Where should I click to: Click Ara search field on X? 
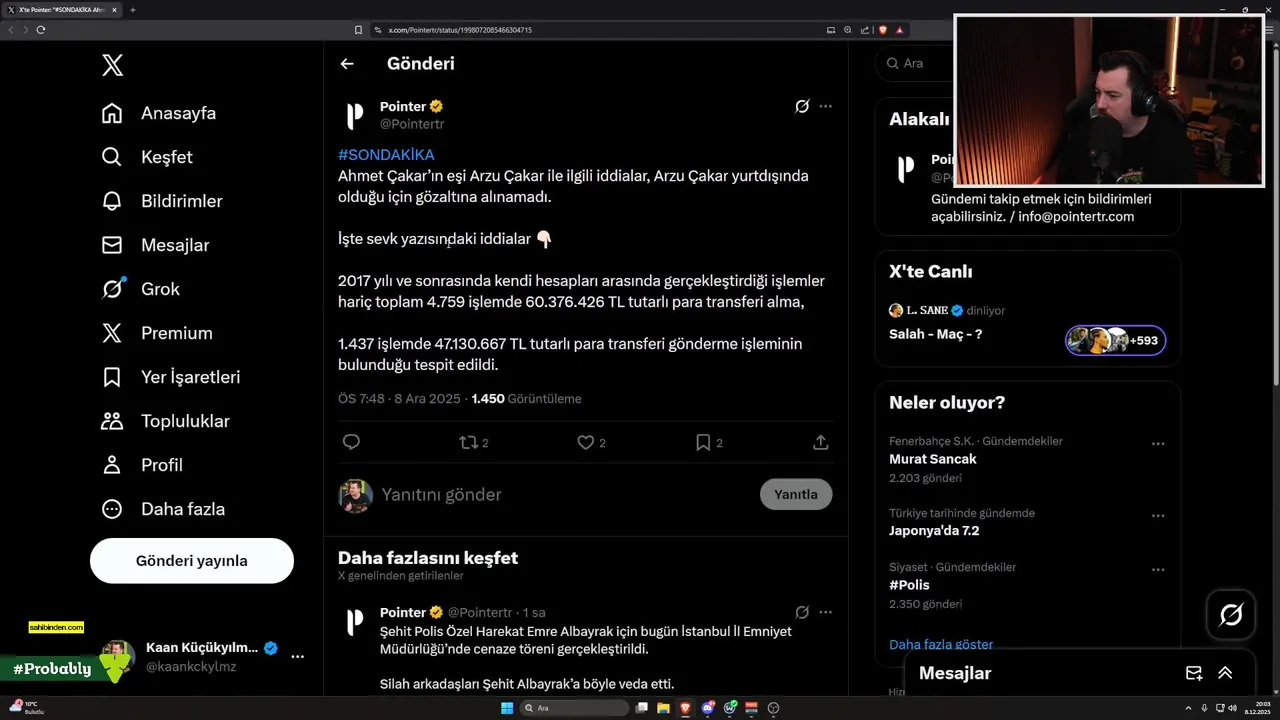[915, 63]
